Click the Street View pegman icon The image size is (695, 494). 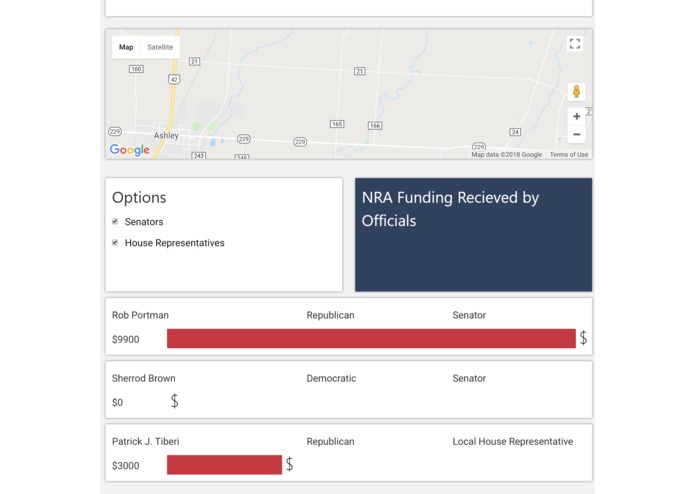576,92
